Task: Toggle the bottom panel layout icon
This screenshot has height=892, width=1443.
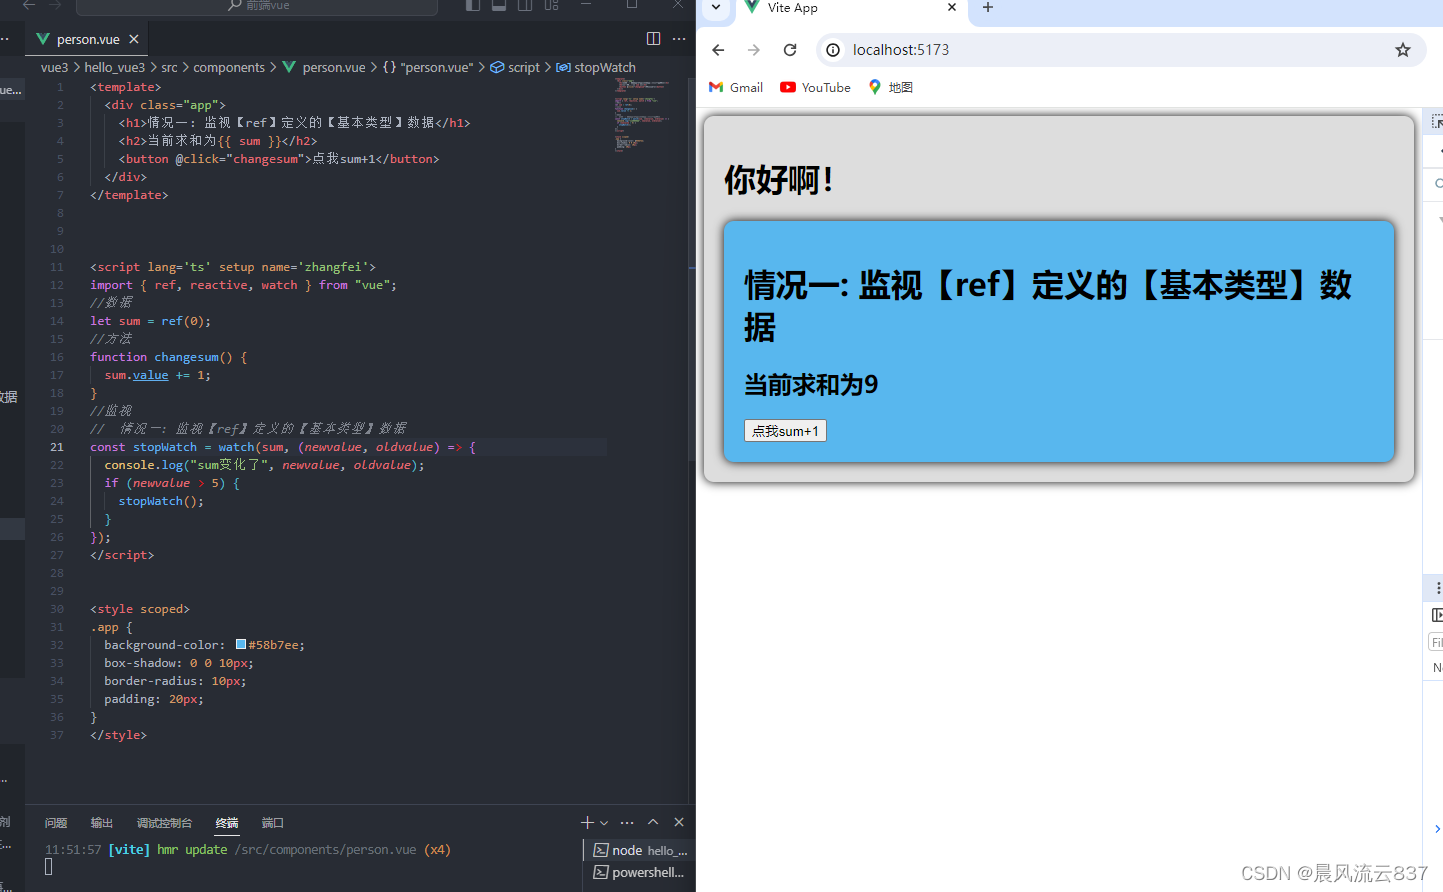Action: point(499,5)
